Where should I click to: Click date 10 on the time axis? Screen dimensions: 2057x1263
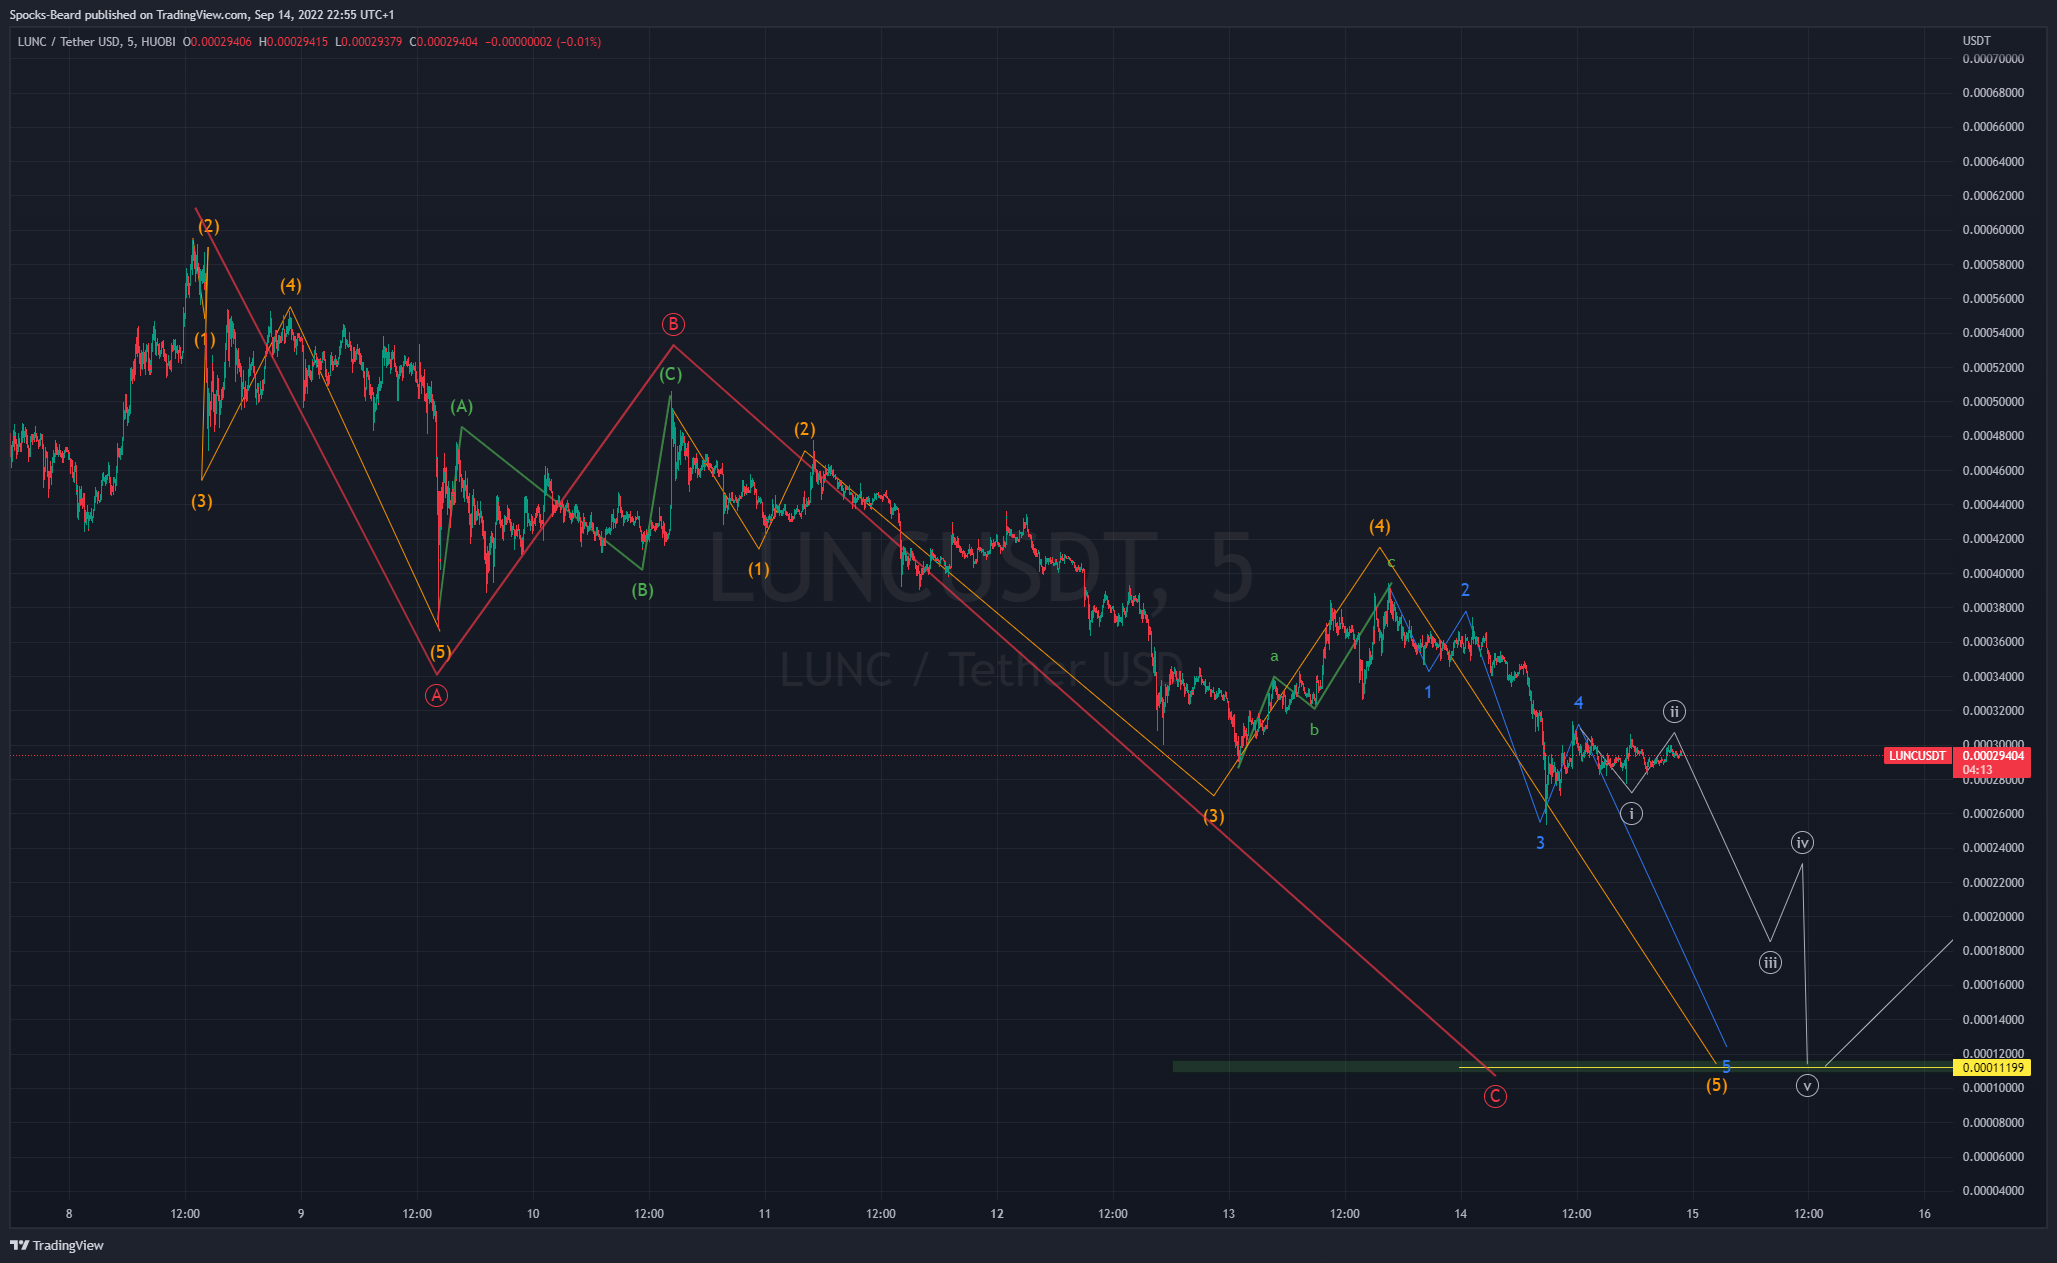click(533, 1214)
